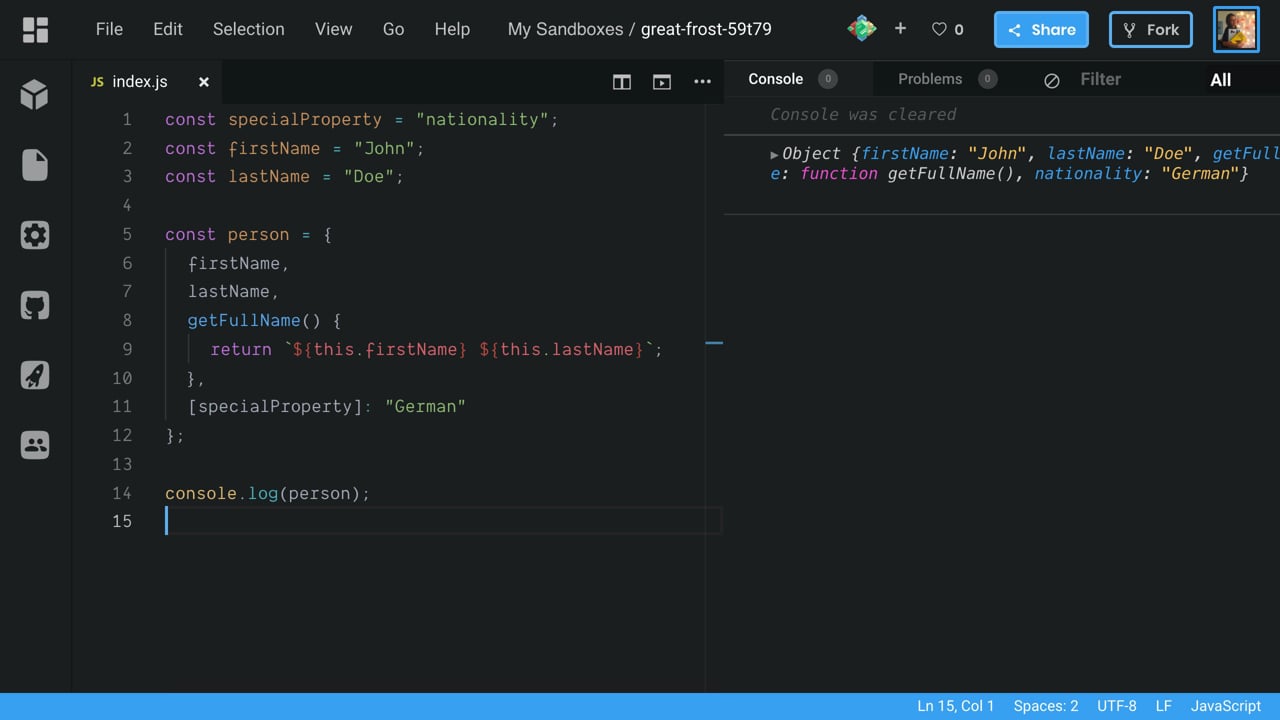This screenshot has height=720, width=1280.
Task: Open the Sandbox Info cube icon
Action: (x=35, y=95)
